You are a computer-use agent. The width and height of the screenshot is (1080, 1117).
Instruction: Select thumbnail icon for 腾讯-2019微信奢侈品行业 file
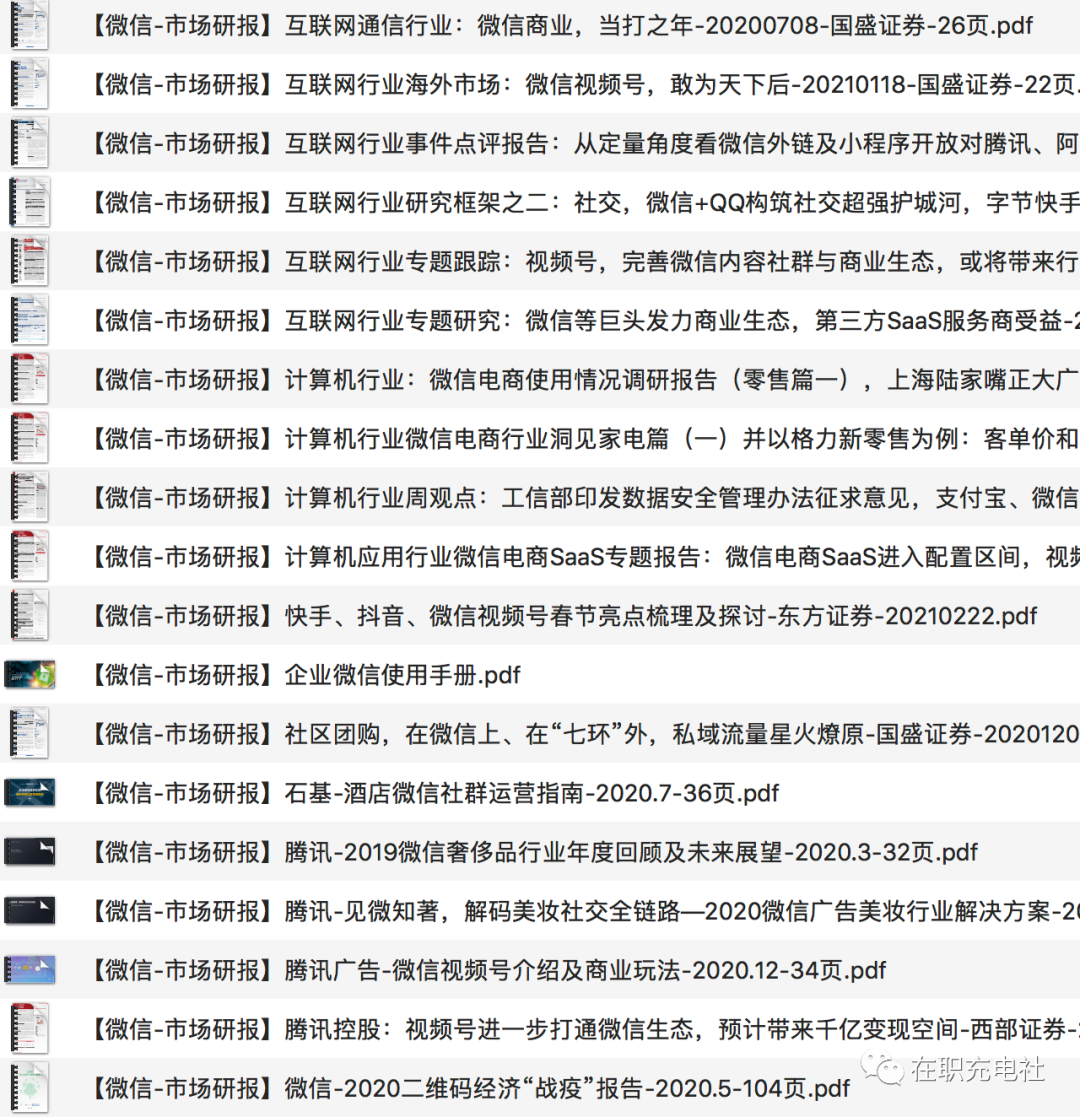(x=29, y=852)
